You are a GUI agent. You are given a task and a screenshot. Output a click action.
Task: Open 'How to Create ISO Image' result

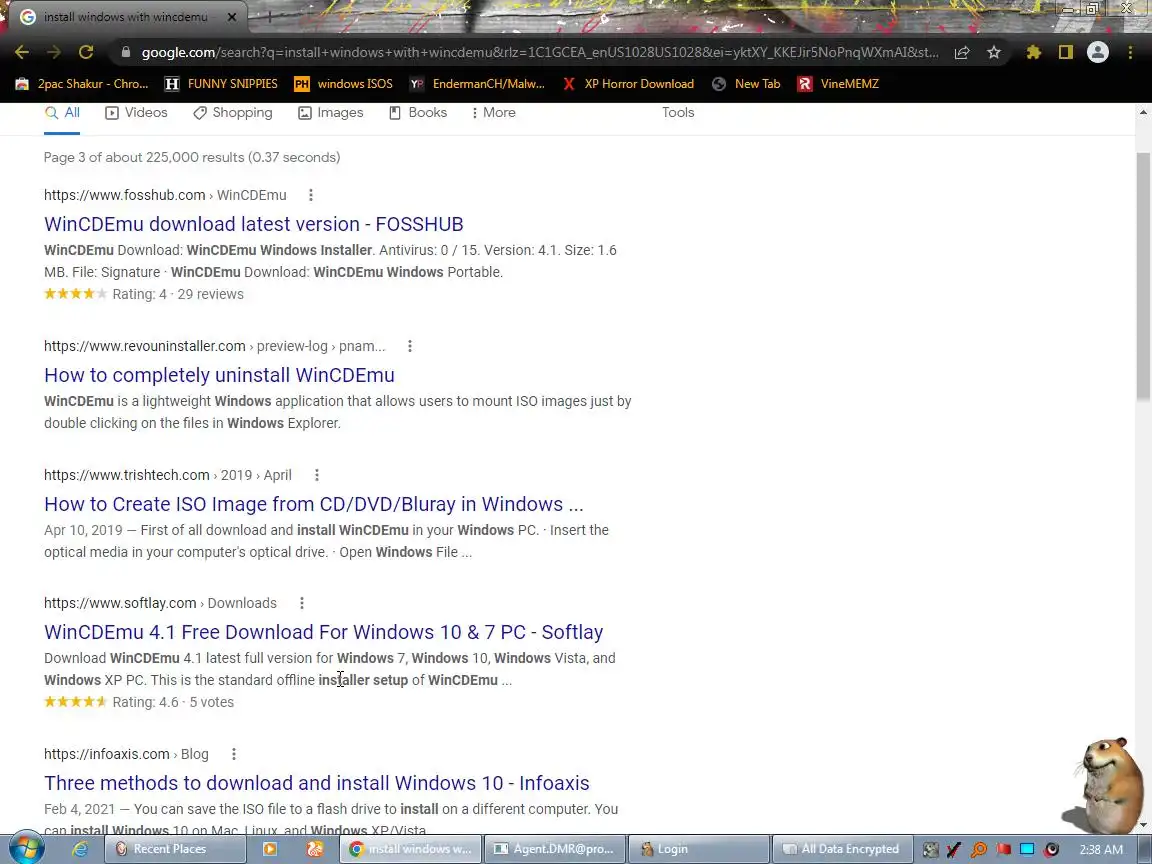coord(314,504)
